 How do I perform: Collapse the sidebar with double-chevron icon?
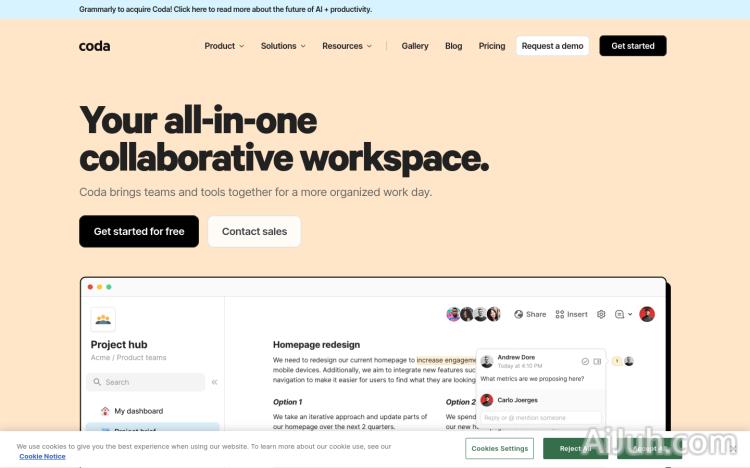(215, 382)
